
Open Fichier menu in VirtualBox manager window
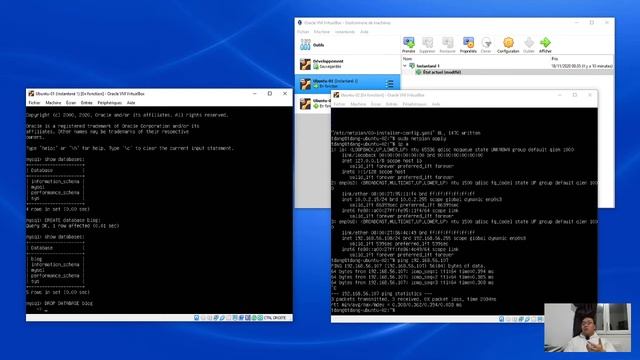pyautogui.click(x=303, y=32)
